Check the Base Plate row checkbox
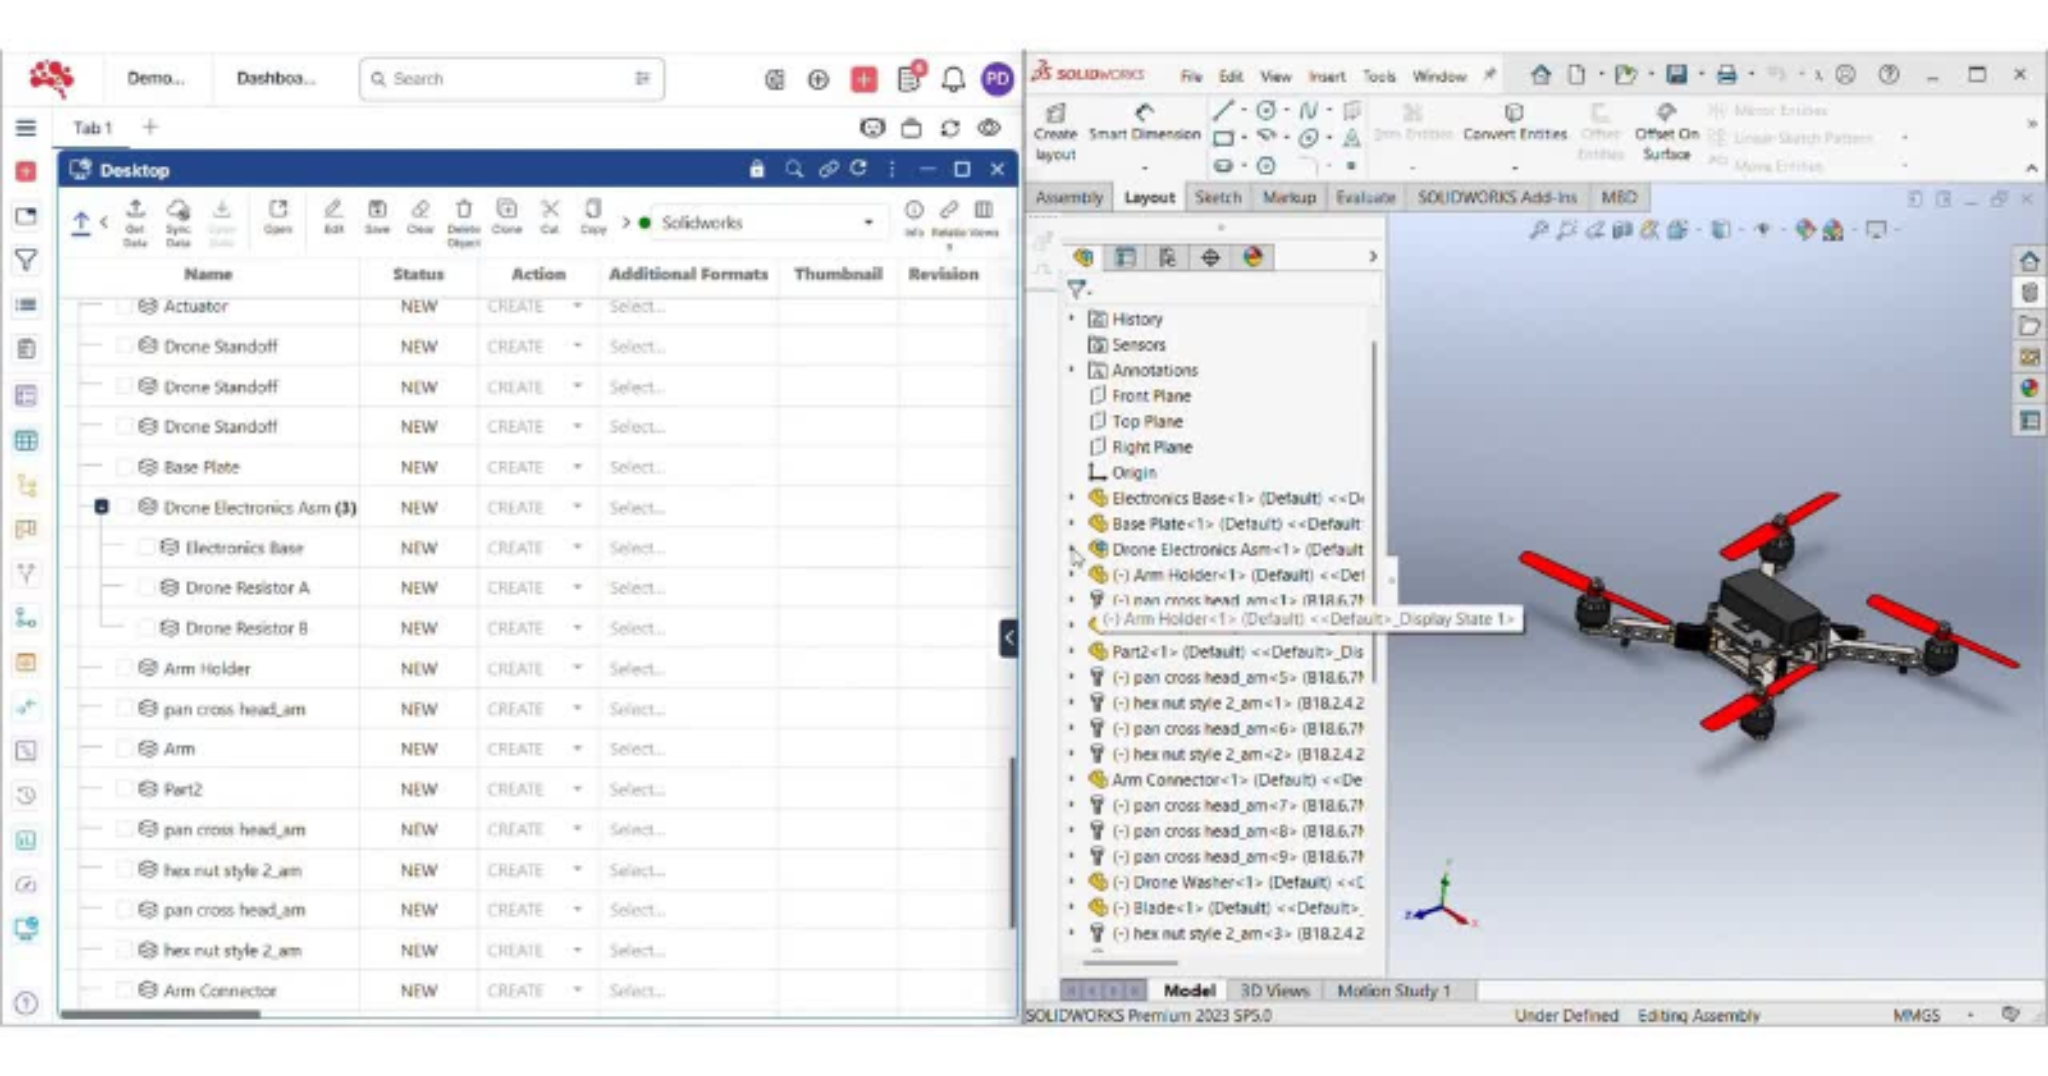This screenshot has height=1076, width=2048. tap(125, 467)
